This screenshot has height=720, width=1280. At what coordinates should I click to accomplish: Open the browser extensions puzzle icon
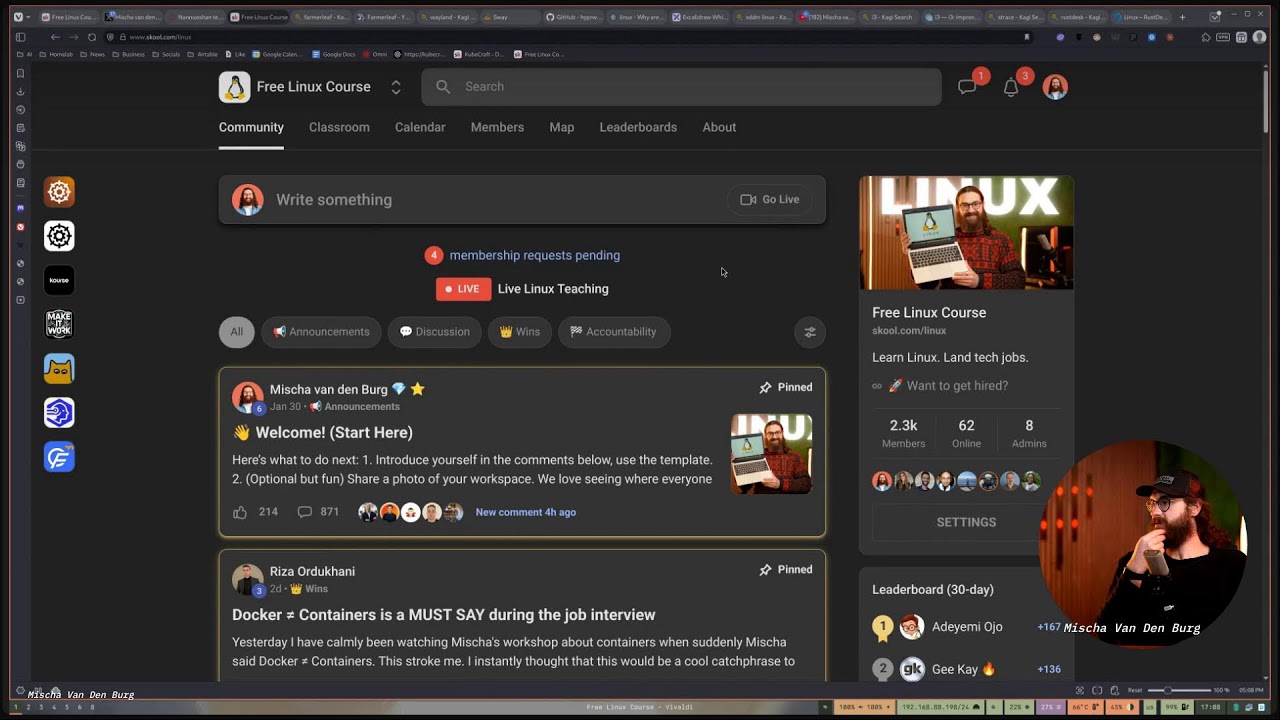click(1205, 37)
